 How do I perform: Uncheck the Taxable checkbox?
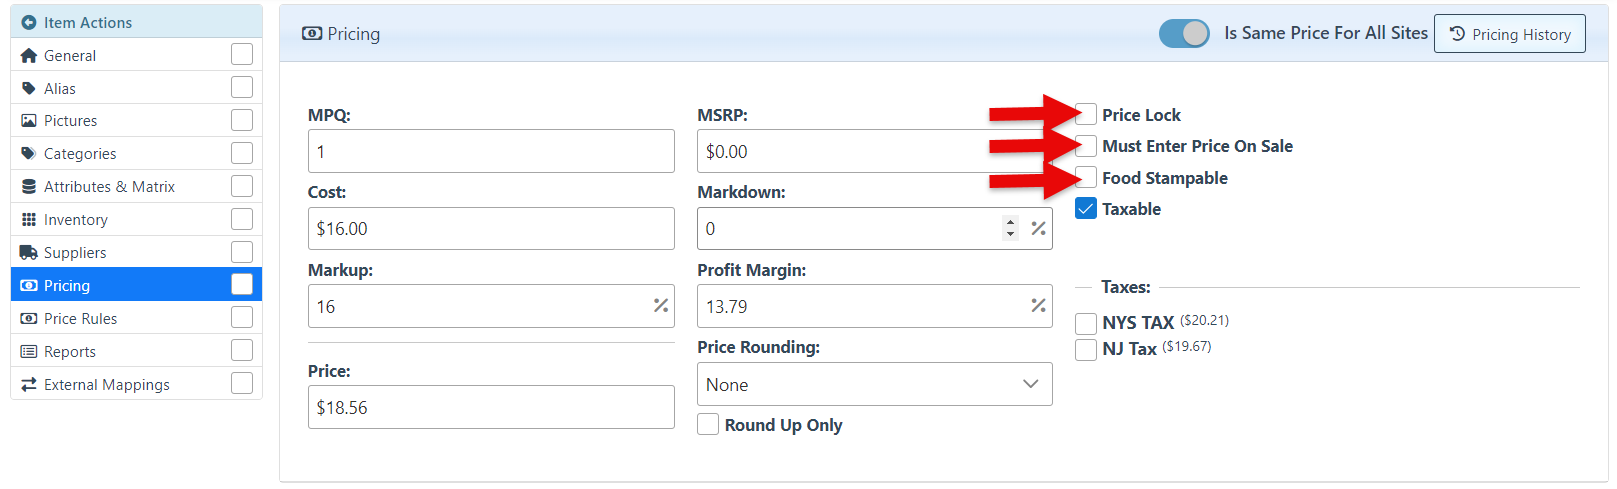(x=1086, y=209)
